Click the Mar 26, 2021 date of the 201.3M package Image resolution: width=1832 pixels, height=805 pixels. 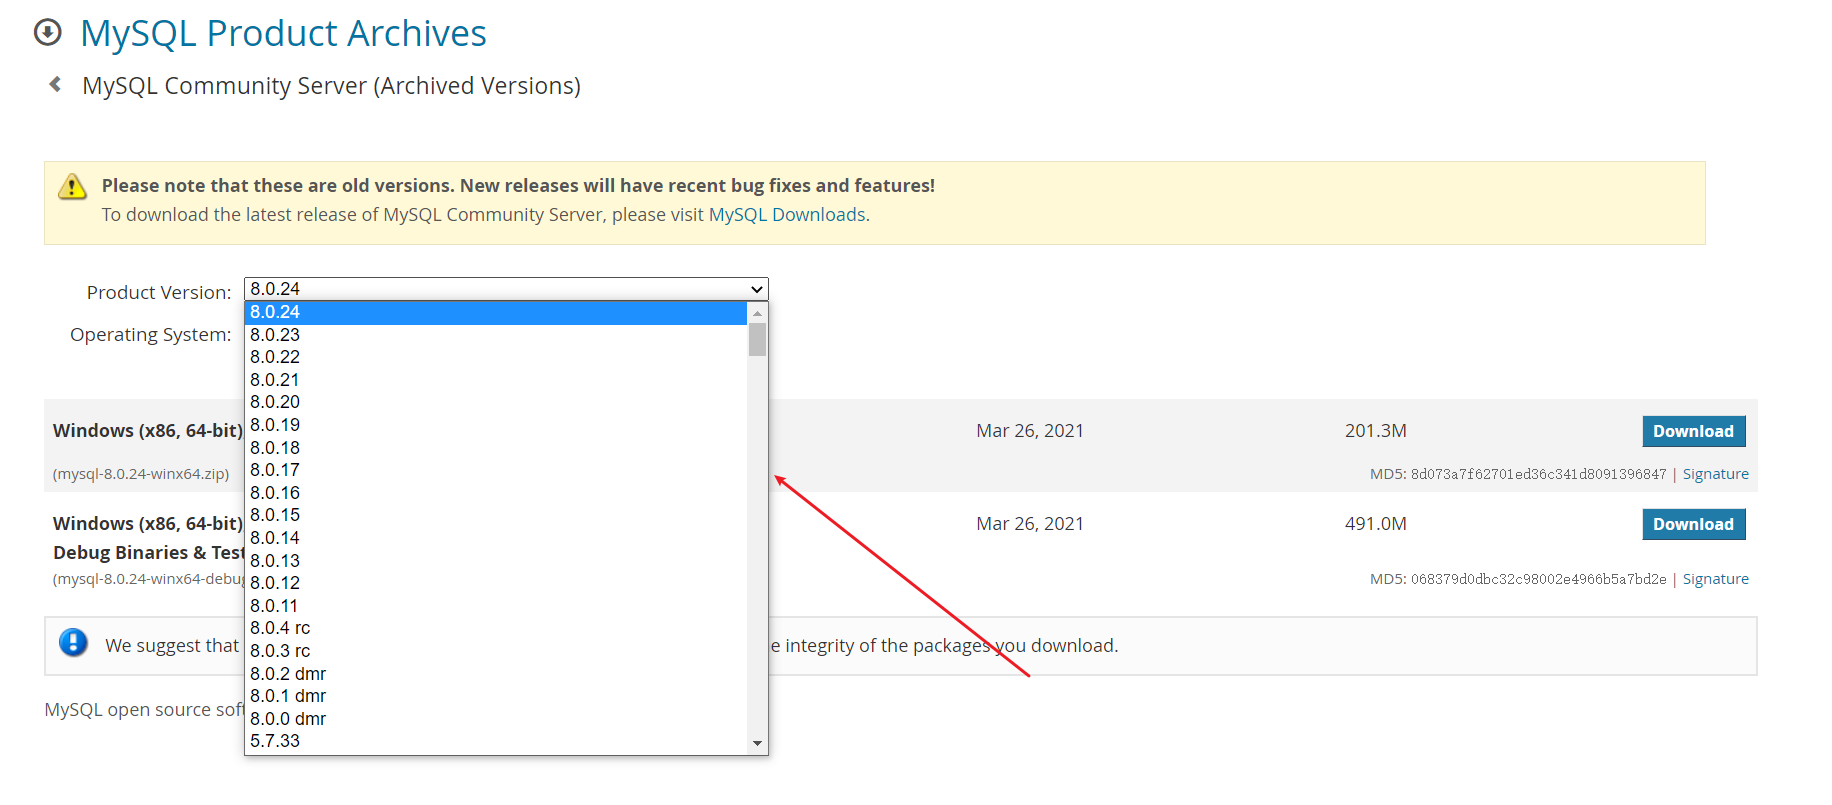1030,431
